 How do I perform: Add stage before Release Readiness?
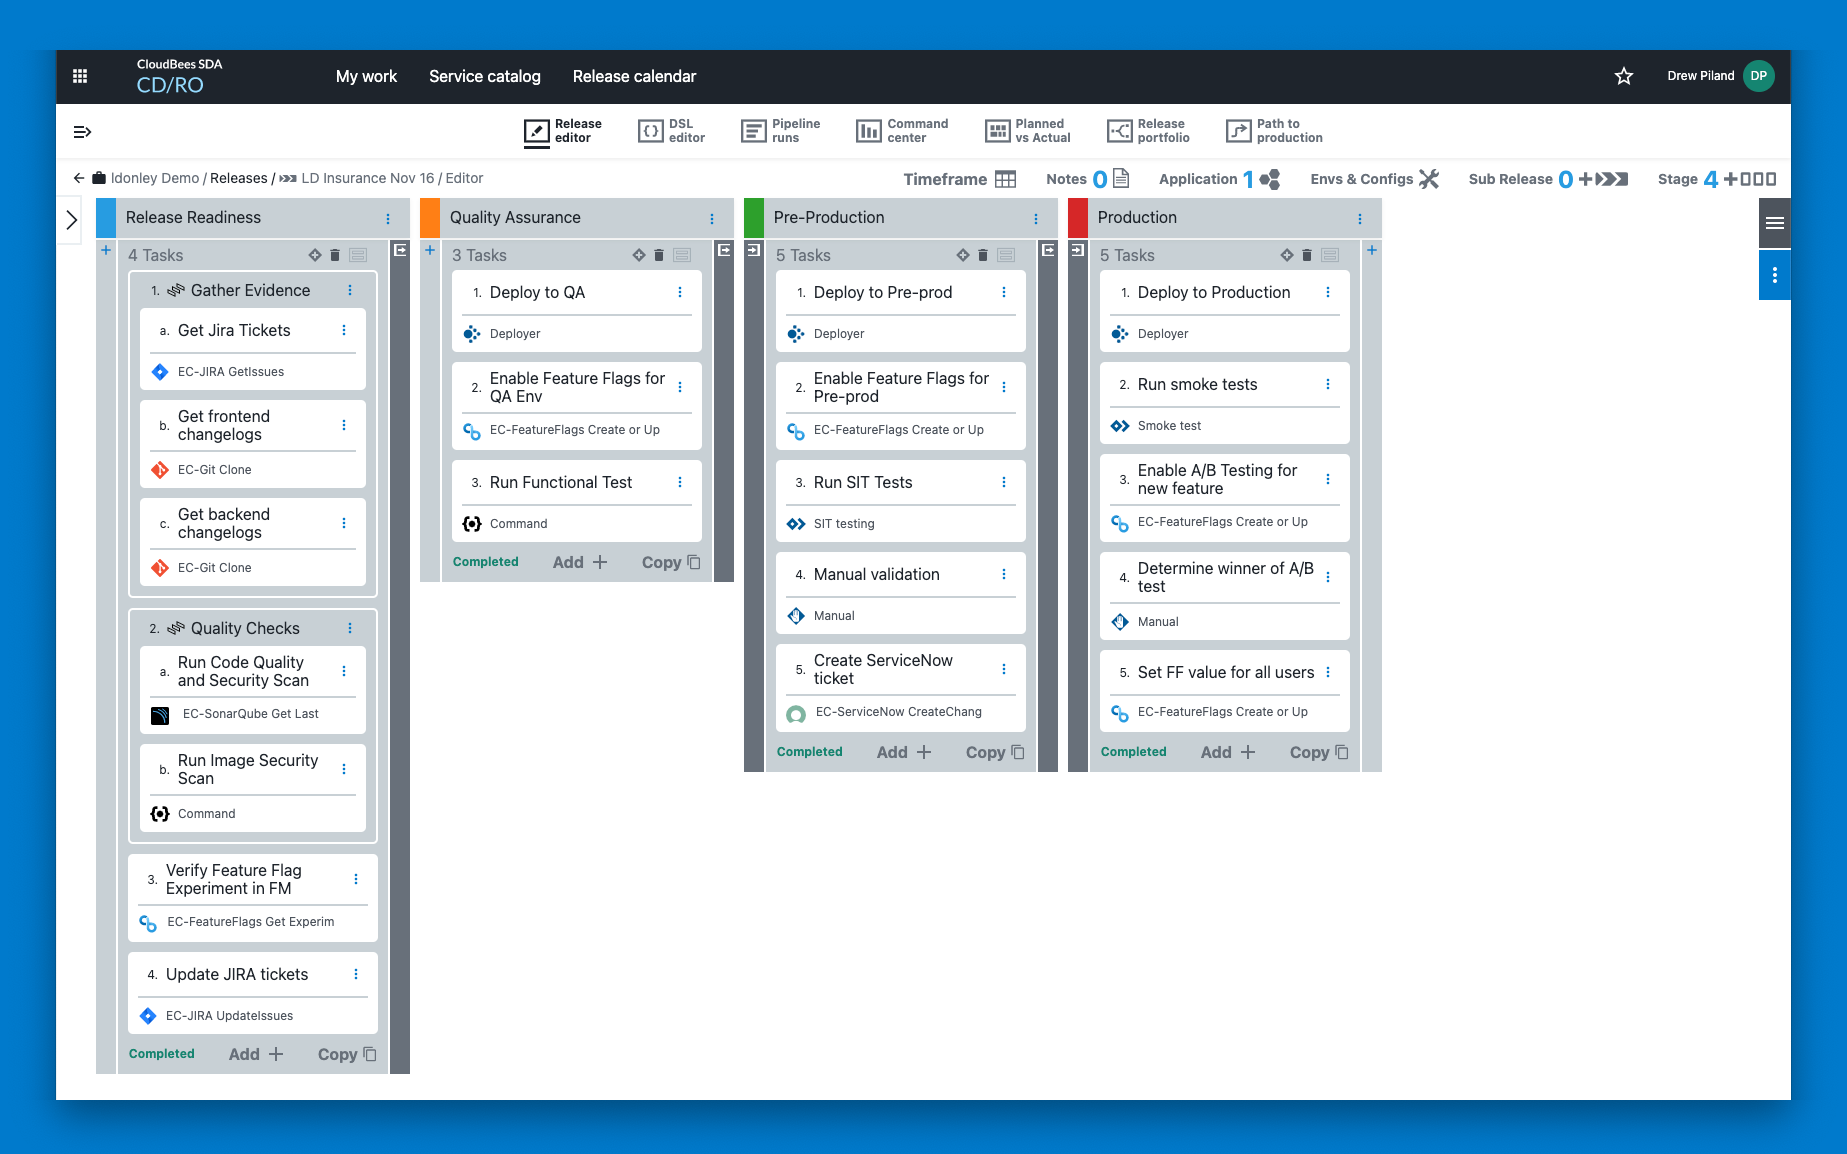pyautogui.click(x=106, y=250)
